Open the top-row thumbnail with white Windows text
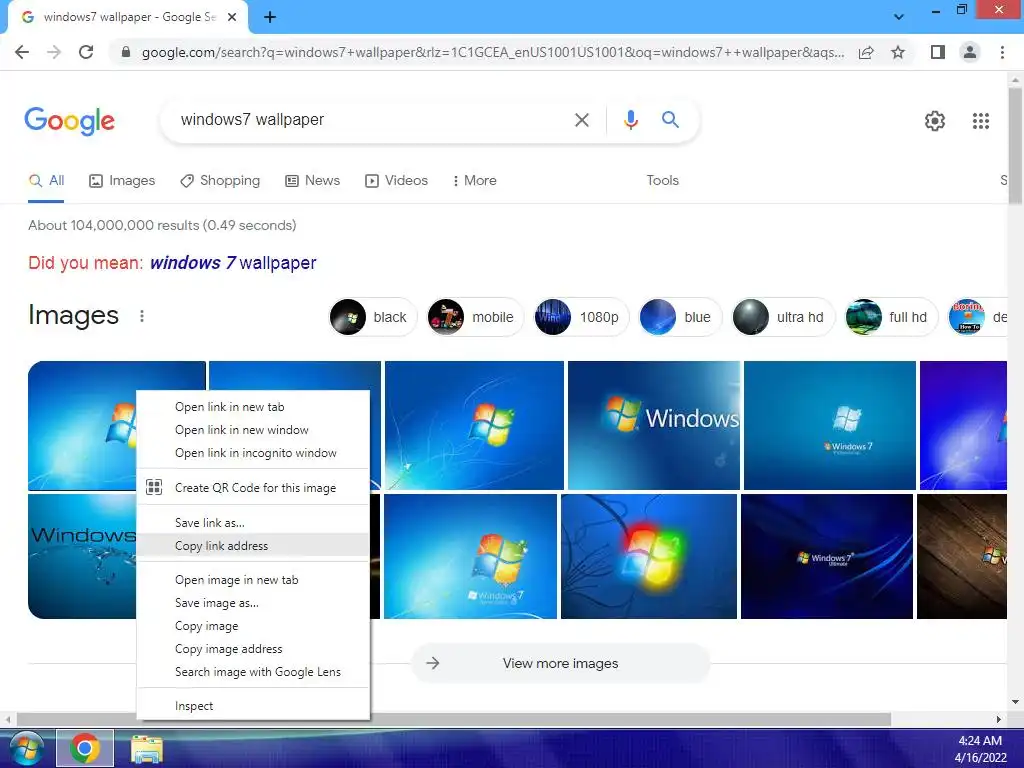The image size is (1024, 768). (654, 425)
